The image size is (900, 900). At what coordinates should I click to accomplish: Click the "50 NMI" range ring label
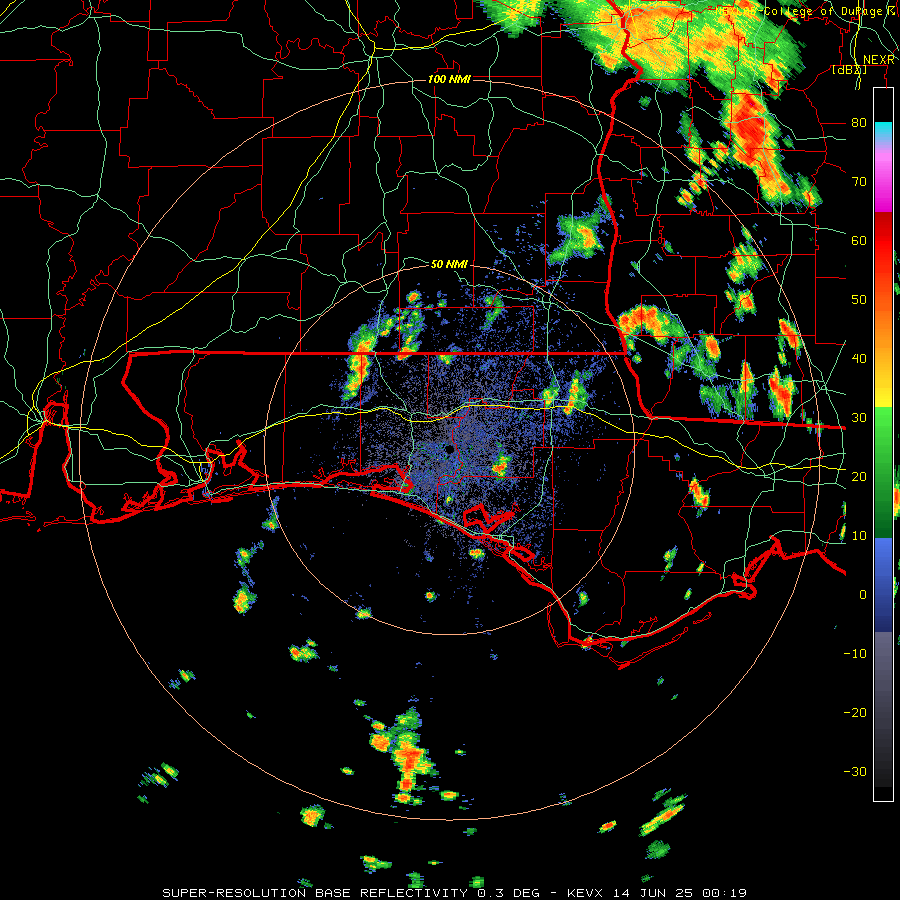pyautogui.click(x=449, y=265)
